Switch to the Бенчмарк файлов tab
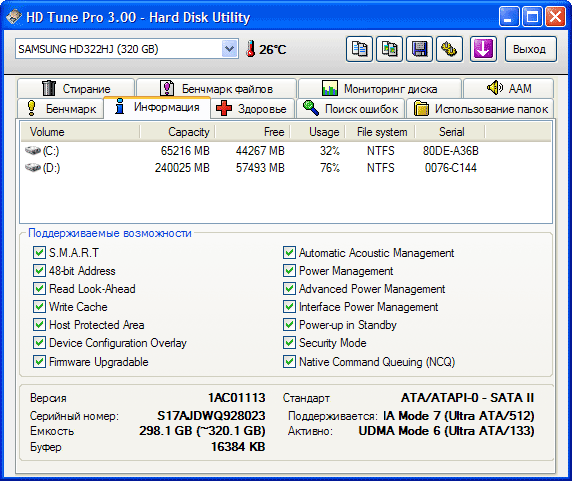 click(216, 88)
